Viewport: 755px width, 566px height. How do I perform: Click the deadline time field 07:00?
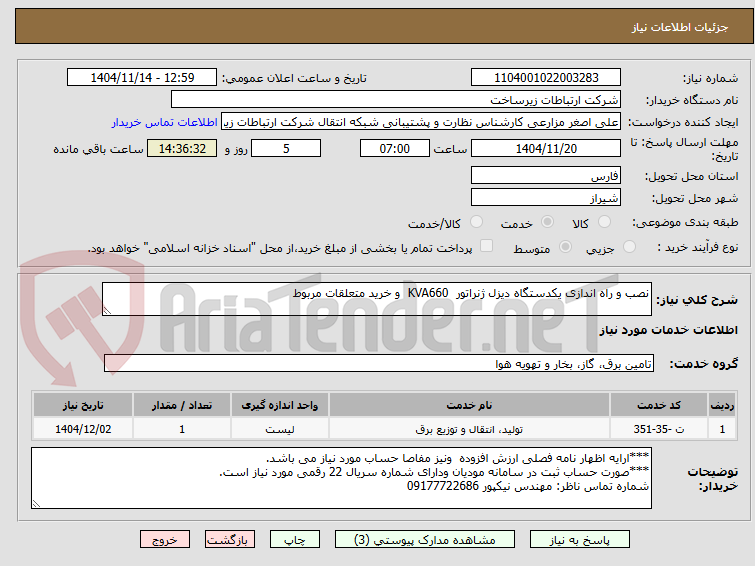point(395,148)
